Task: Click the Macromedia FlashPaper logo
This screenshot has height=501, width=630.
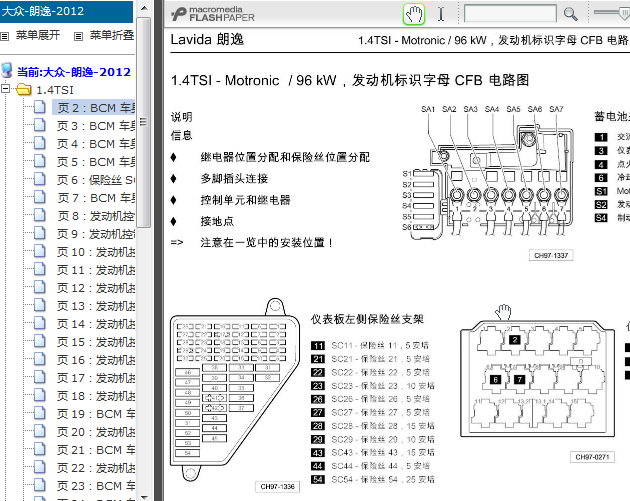Action: point(213,14)
